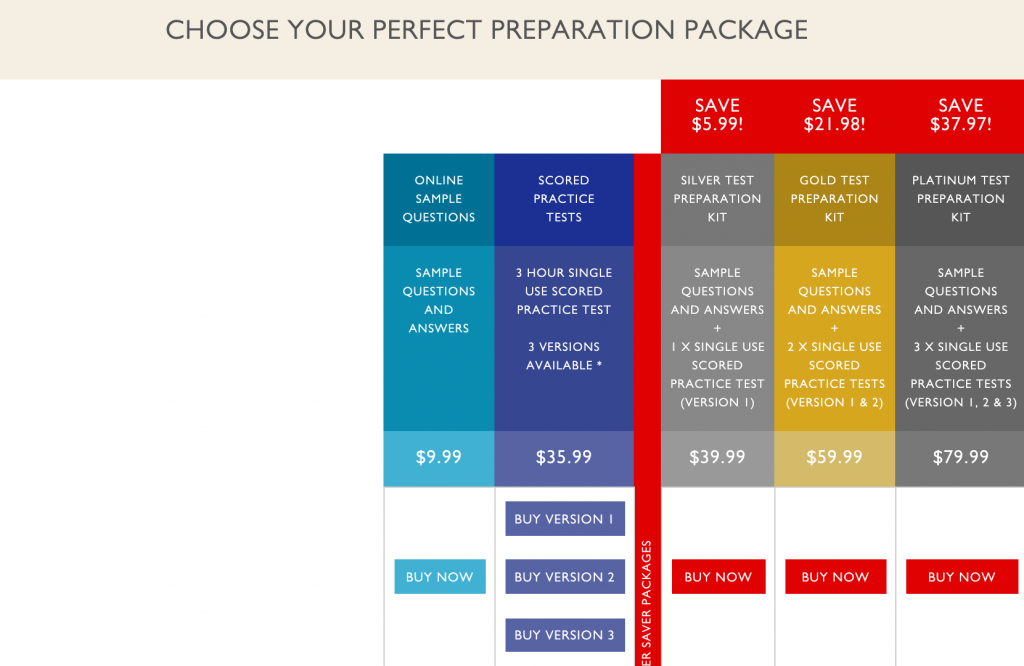Click the Online Sample Questions header
This screenshot has width=1024, height=666.
[439, 199]
